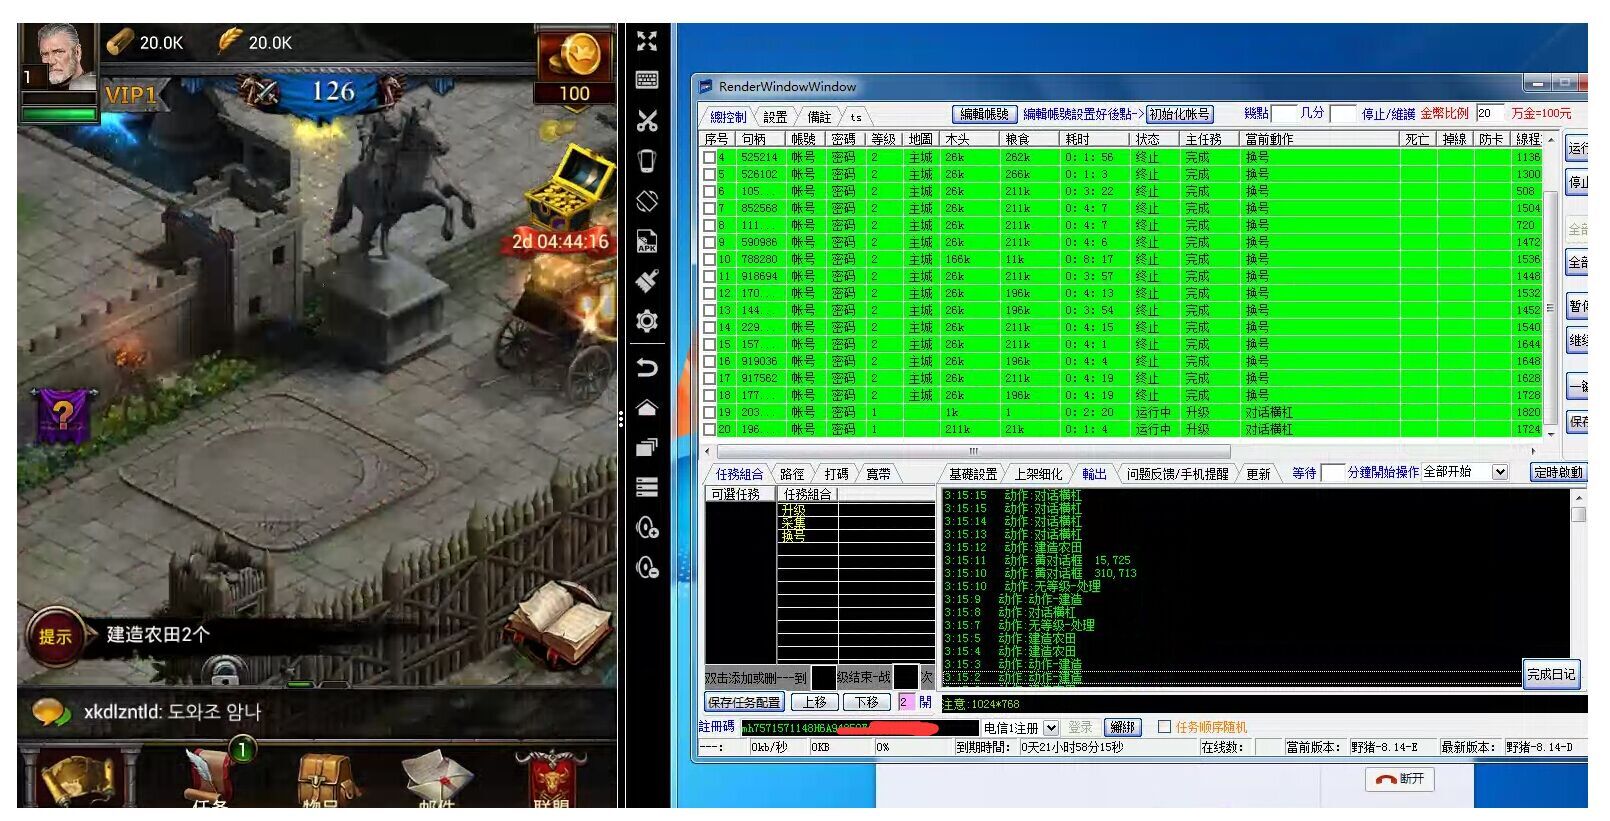Click the scissors screenshot icon

647,121
